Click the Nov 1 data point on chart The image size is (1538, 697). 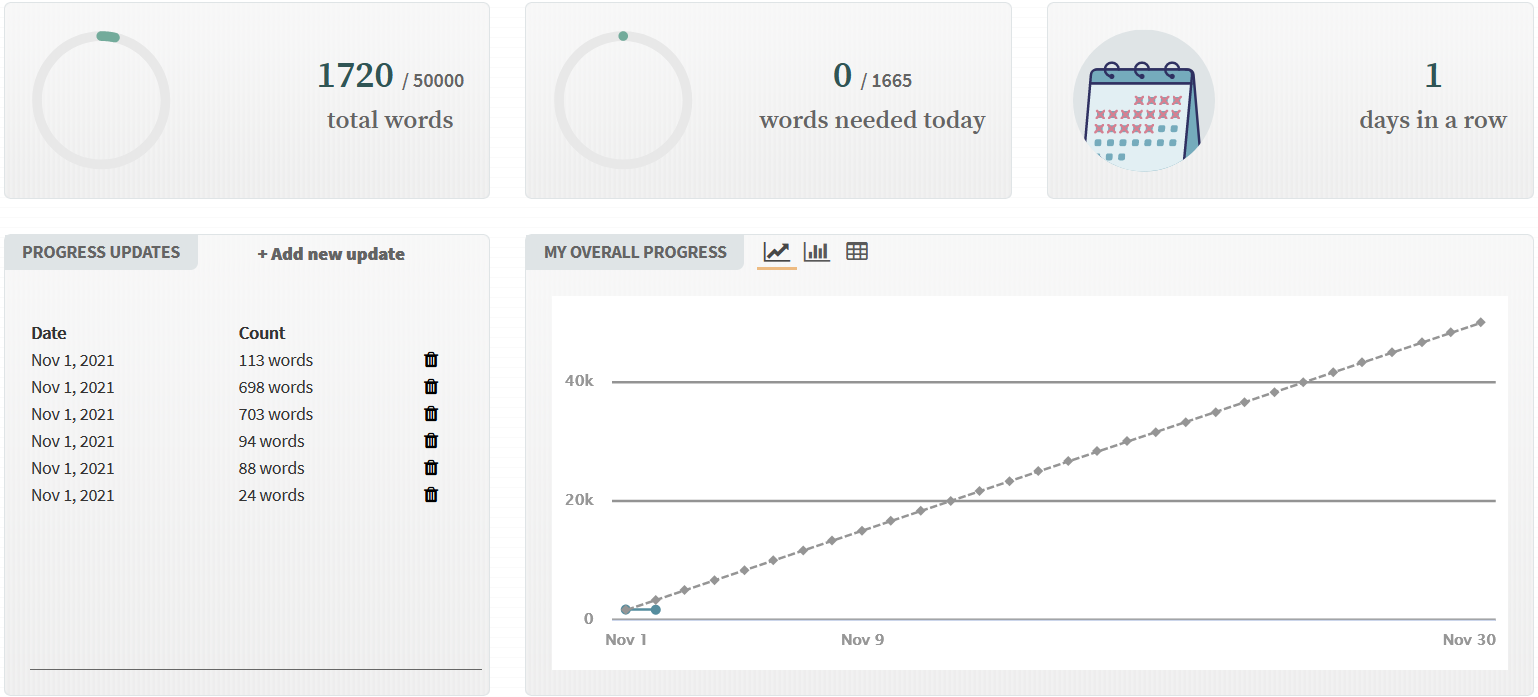(626, 609)
